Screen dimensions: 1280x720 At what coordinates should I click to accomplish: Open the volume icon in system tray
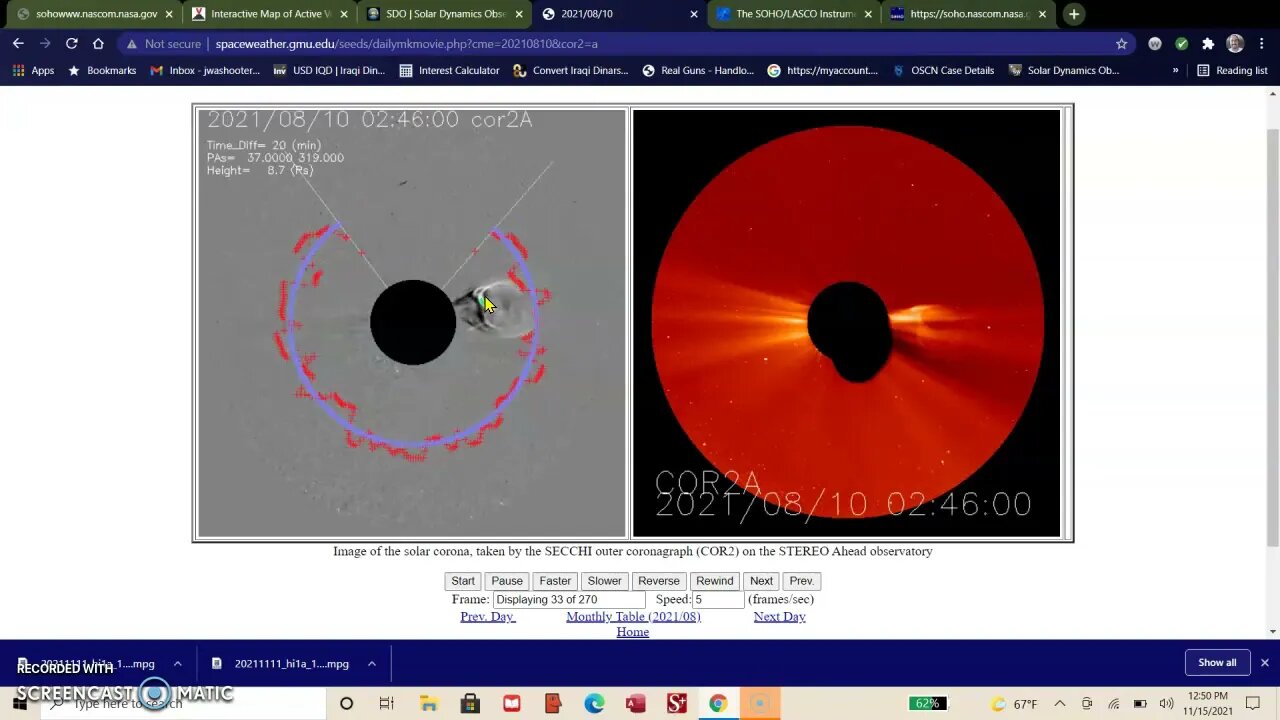[1166, 704]
